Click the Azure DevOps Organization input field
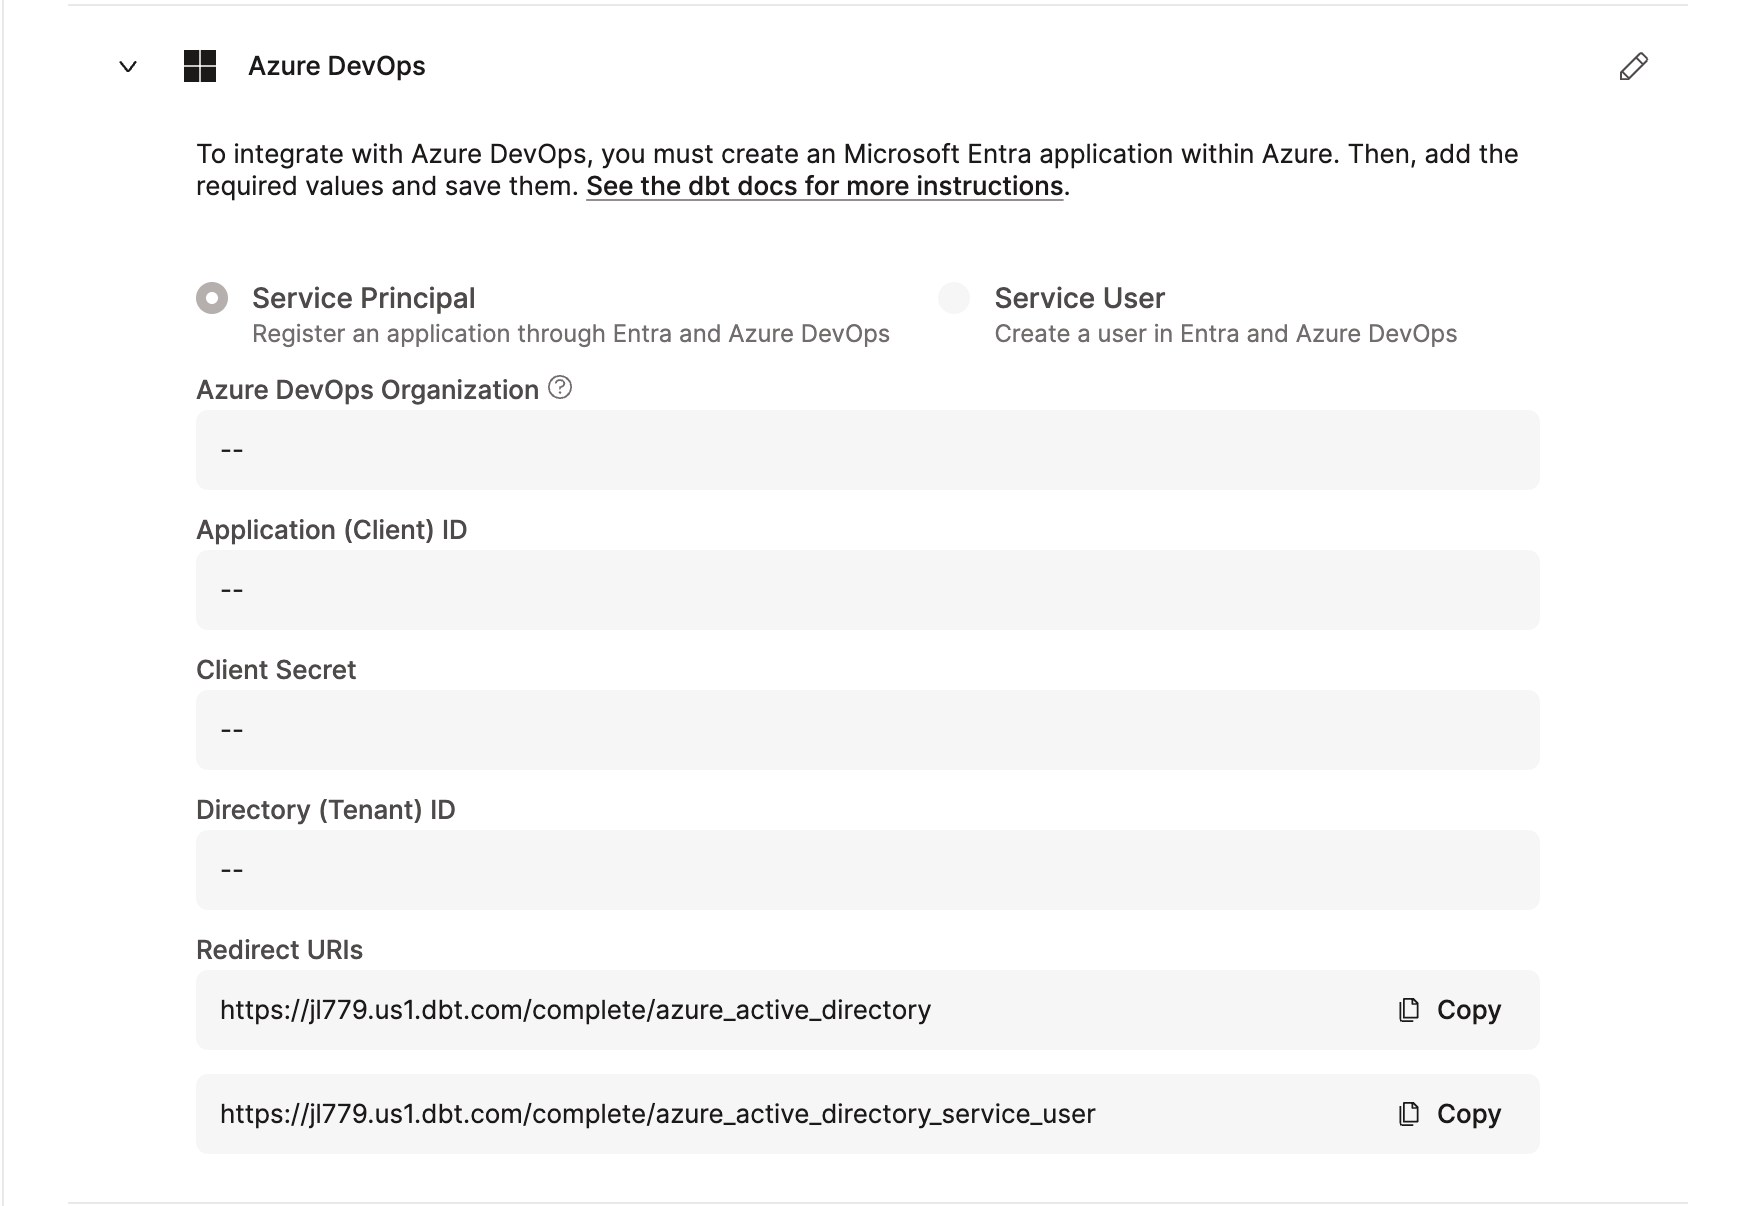This screenshot has height=1206, width=1742. click(x=866, y=450)
